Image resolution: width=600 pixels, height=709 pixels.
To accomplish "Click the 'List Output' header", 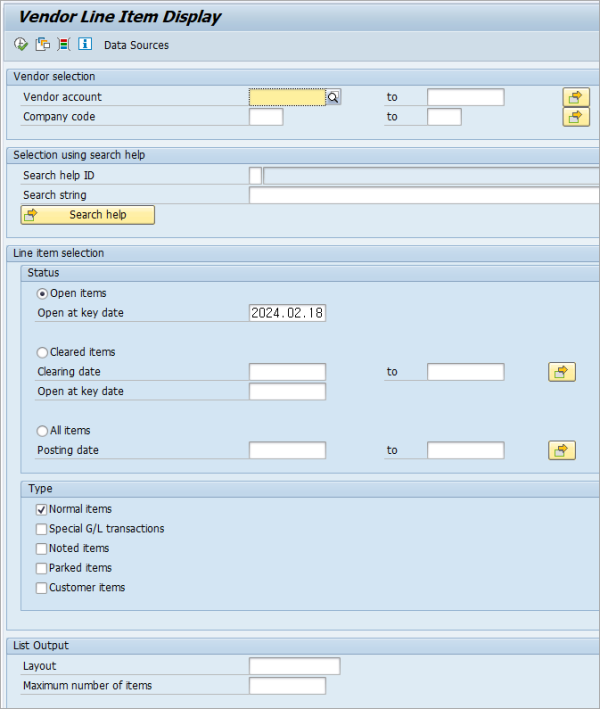I will click(x=41, y=646).
